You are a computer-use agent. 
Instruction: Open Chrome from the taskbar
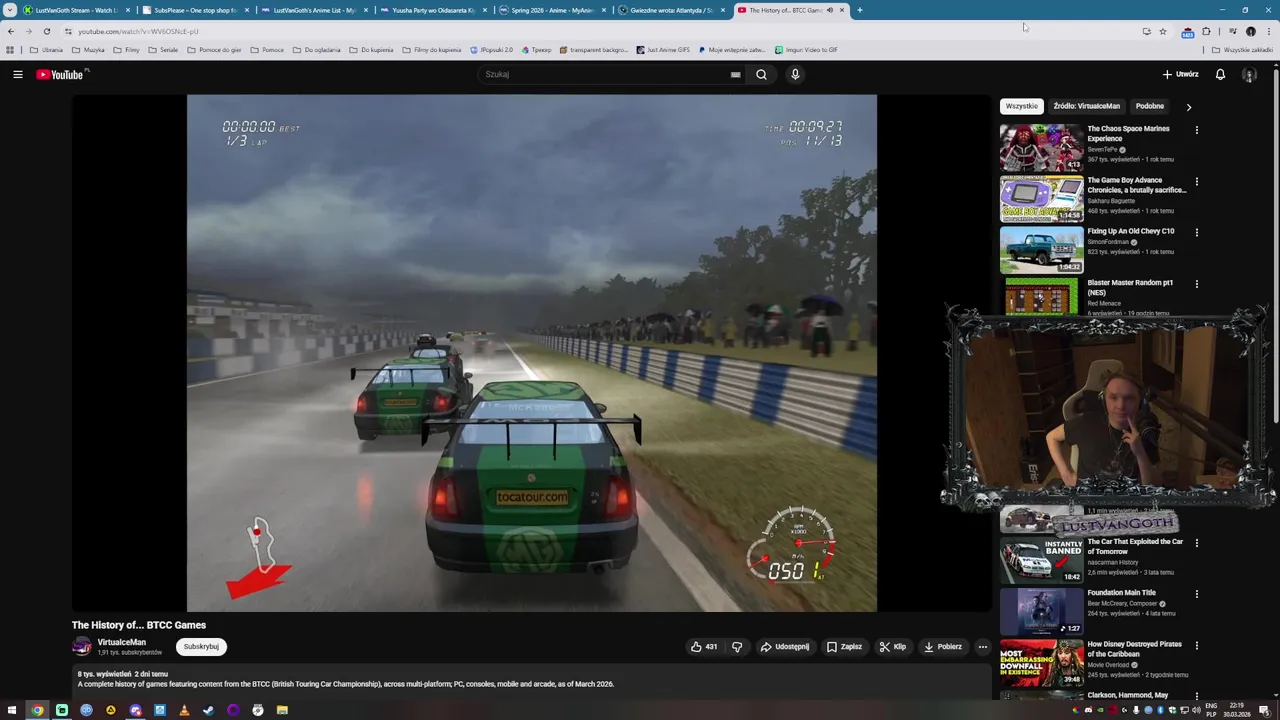coord(37,710)
